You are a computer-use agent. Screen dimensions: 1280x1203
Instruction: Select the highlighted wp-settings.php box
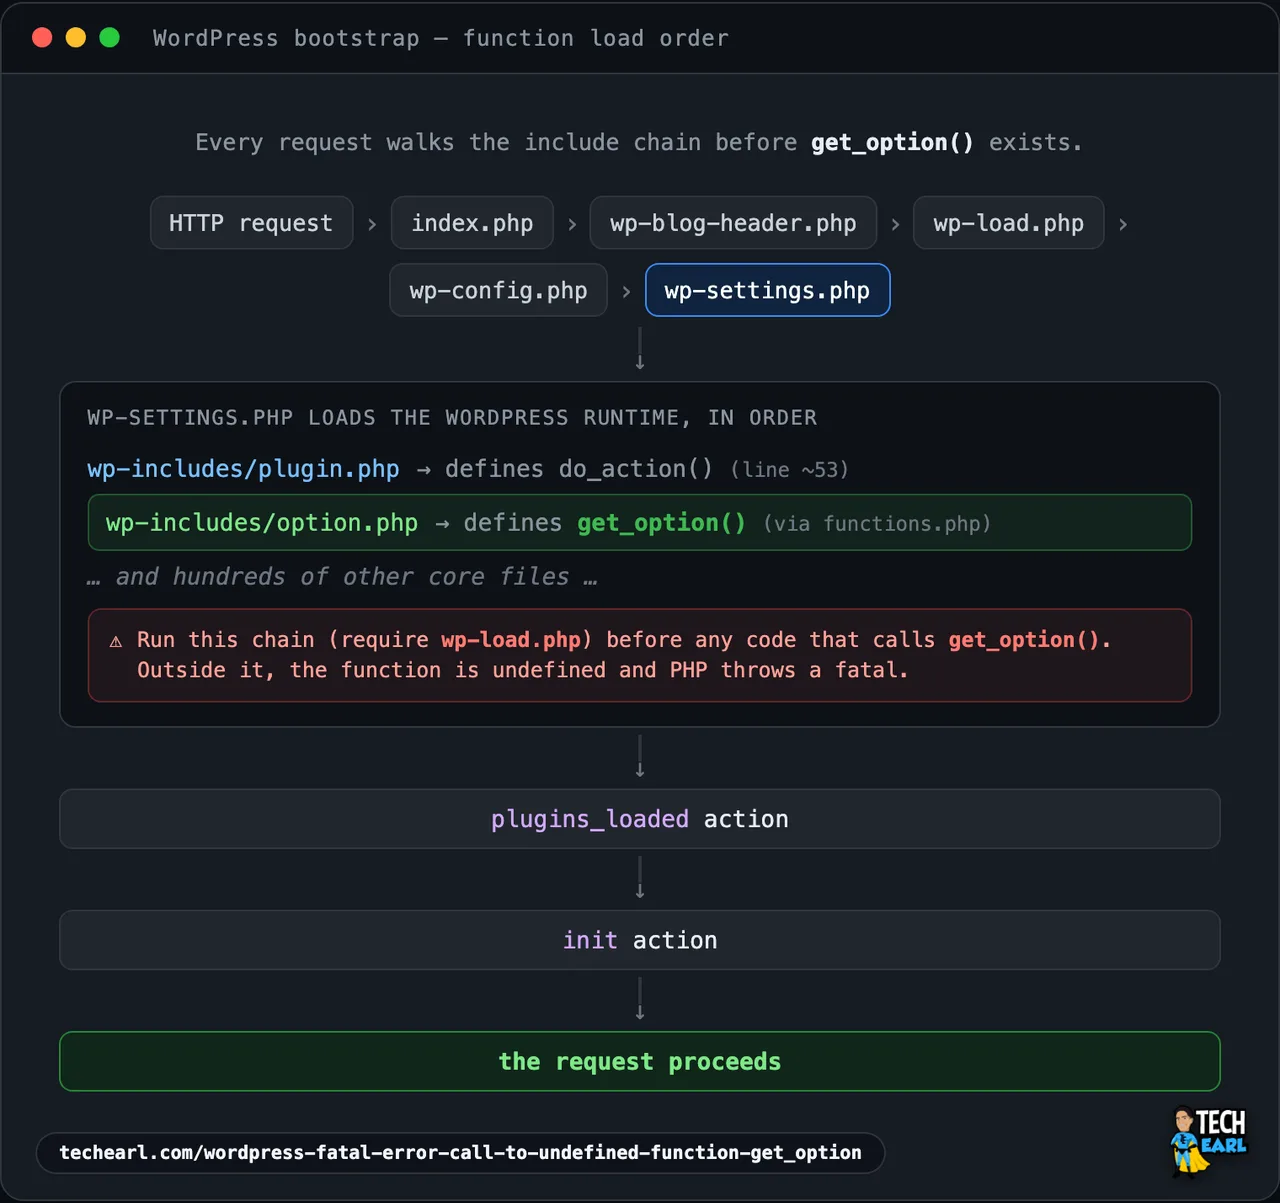click(x=767, y=290)
